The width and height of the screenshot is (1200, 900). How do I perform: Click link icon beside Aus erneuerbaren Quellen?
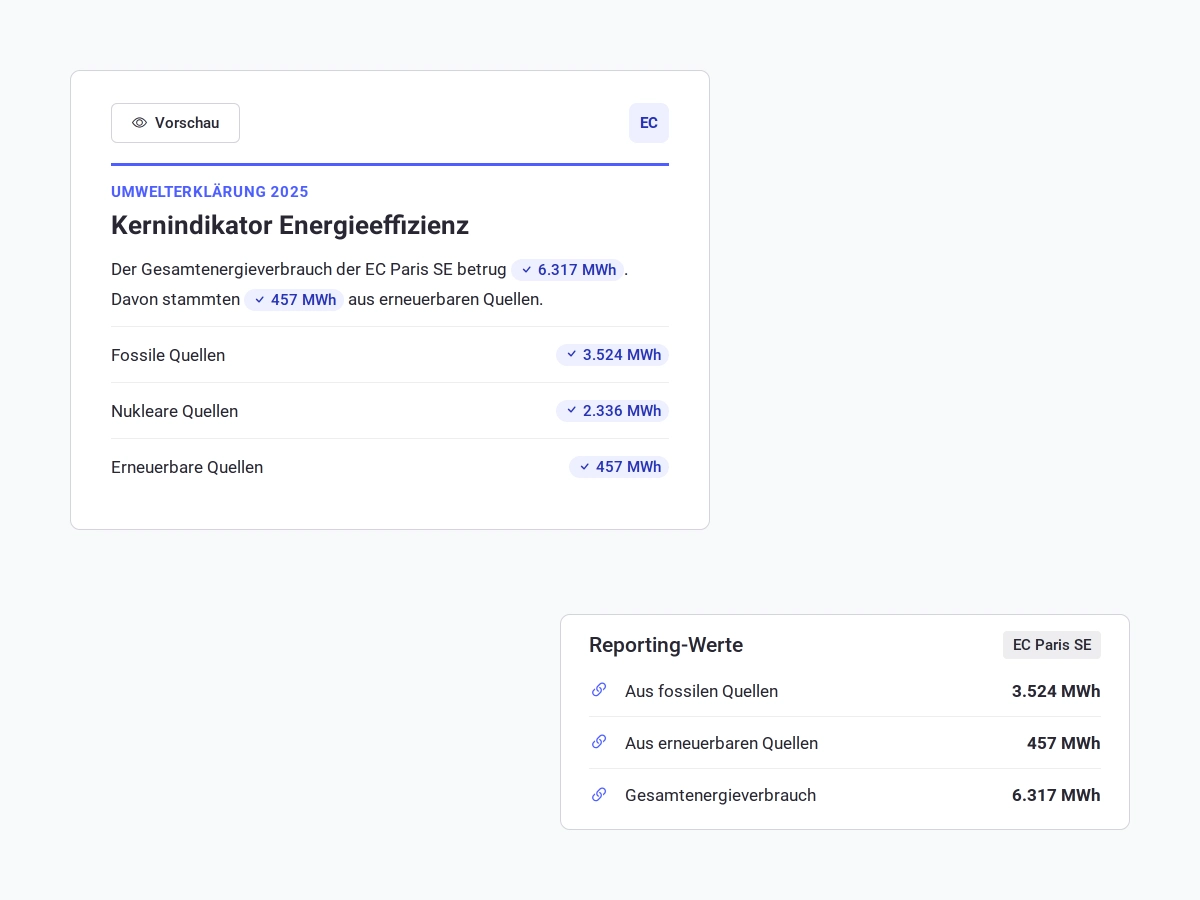599,742
